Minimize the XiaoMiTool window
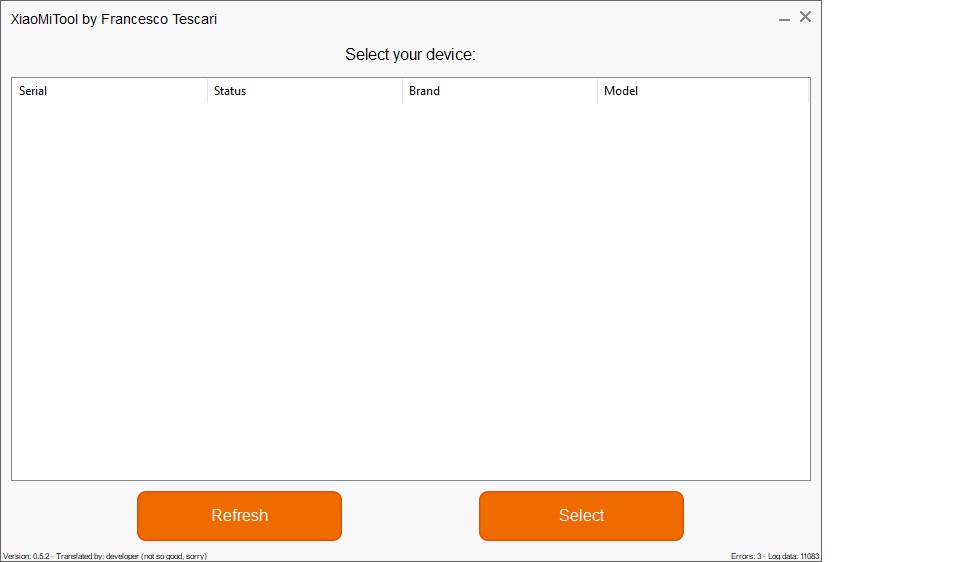The width and height of the screenshot is (960, 562). click(x=784, y=18)
